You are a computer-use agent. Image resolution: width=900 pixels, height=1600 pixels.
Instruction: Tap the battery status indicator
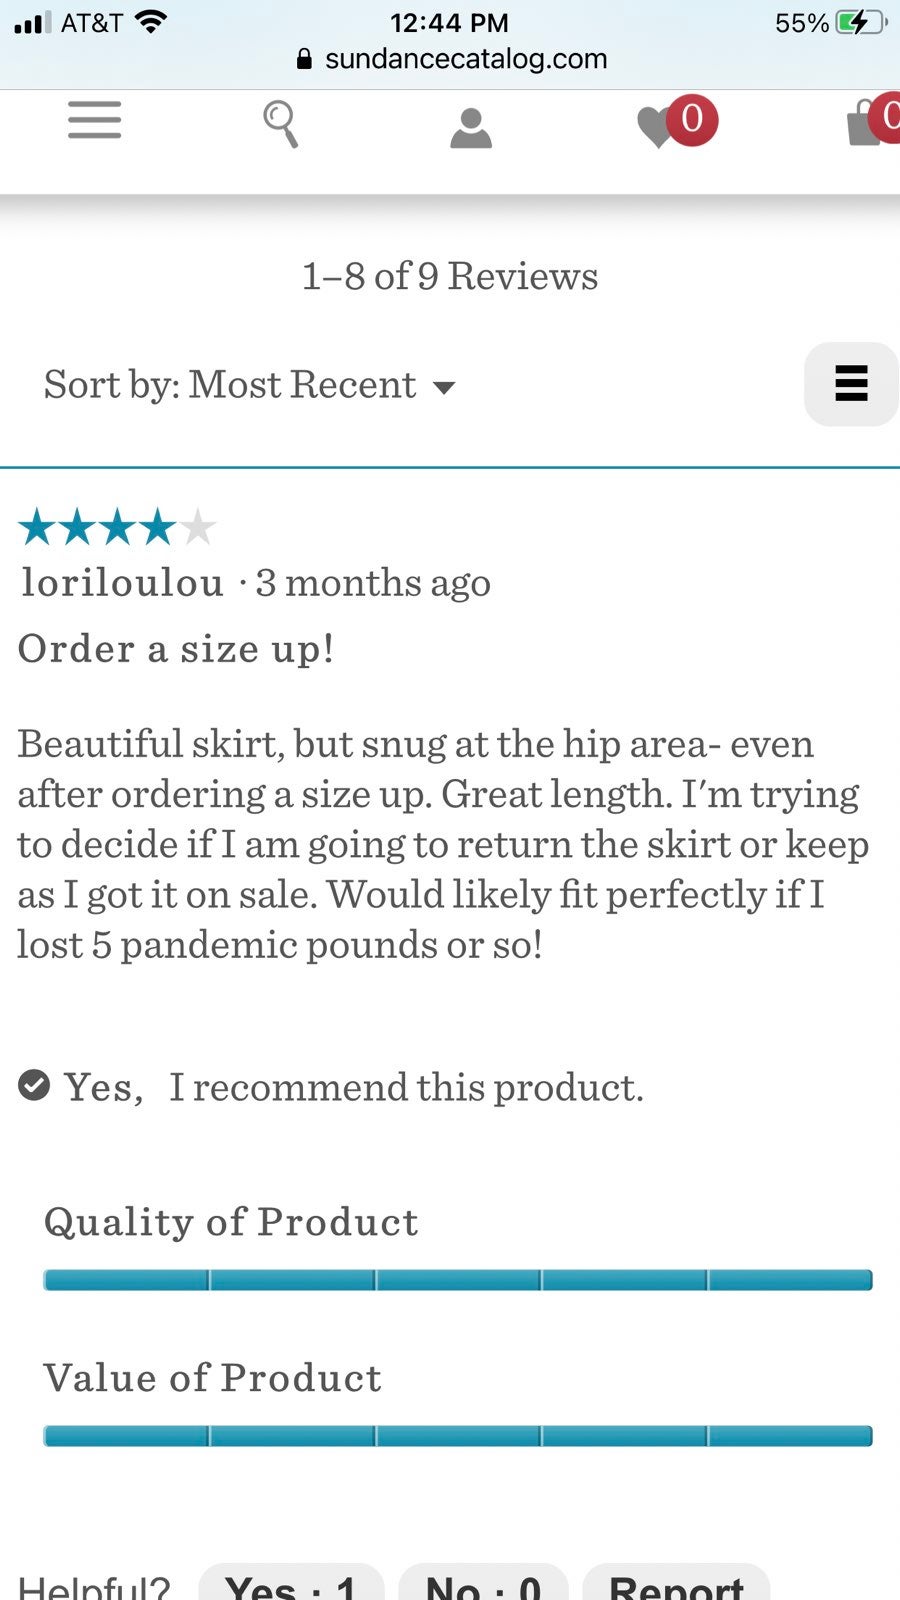pyautogui.click(x=862, y=23)
